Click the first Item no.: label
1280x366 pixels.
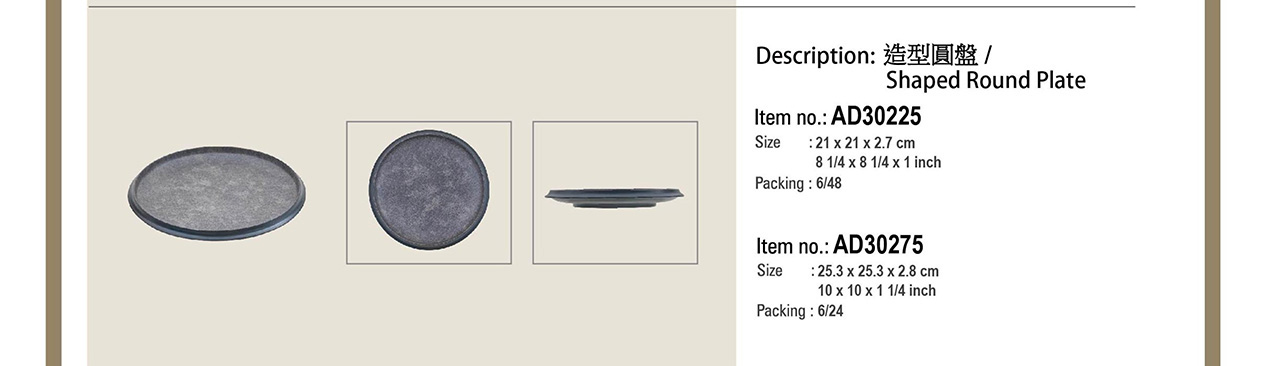click(791, 118)
